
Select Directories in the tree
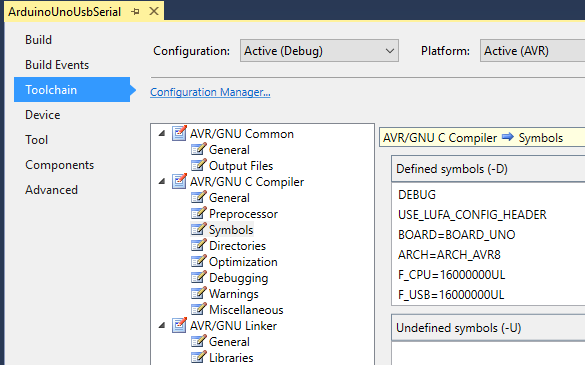(x=237, y=246)
